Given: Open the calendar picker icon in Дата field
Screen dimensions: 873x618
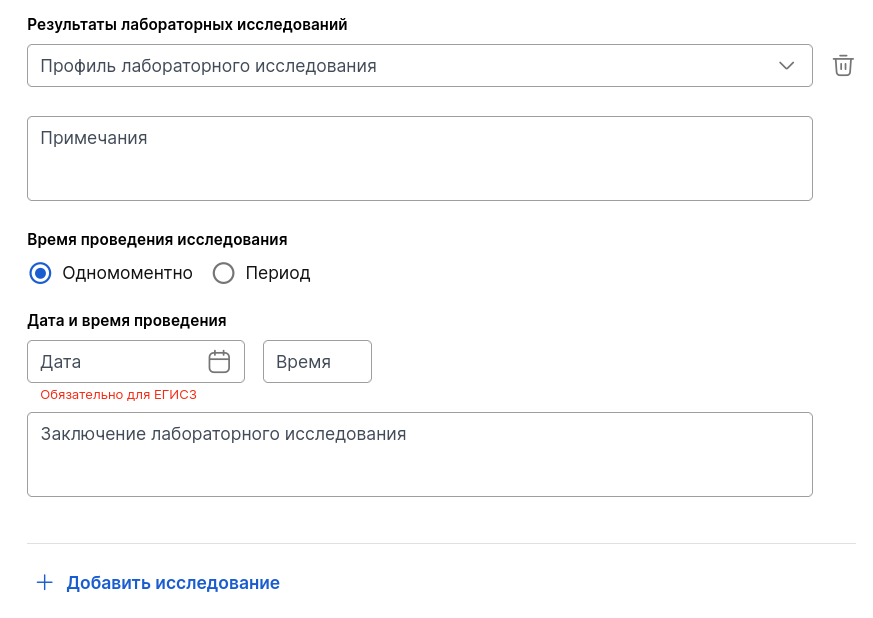Looking at the screenshot, I should click(x=219, y=362).
